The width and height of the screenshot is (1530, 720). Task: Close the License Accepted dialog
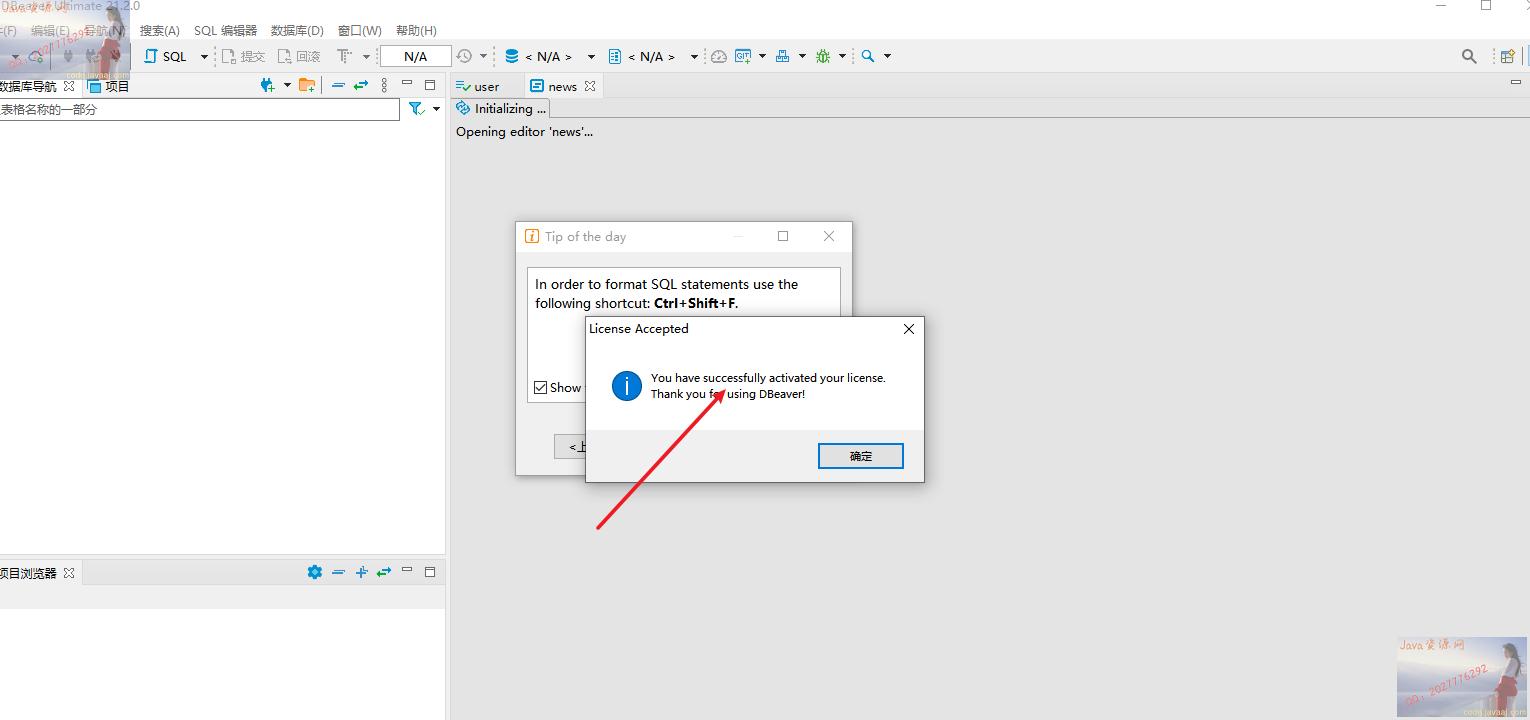pyautogui.click(x=909, y=329)
